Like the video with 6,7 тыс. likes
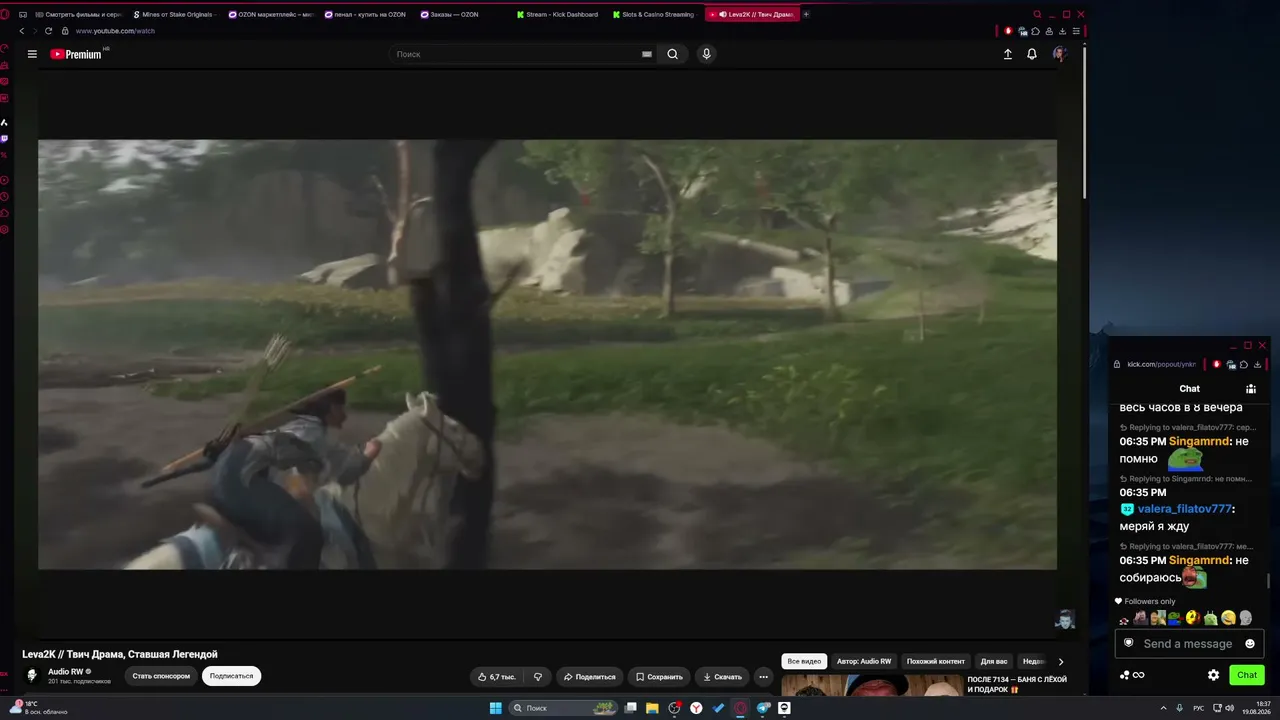 [x=497, y=677]
